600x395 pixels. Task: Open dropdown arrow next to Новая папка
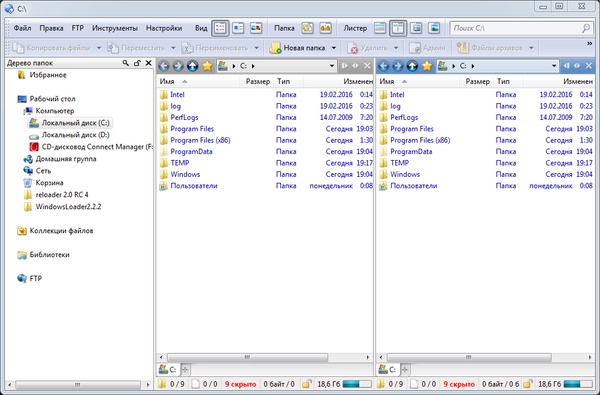334,48
